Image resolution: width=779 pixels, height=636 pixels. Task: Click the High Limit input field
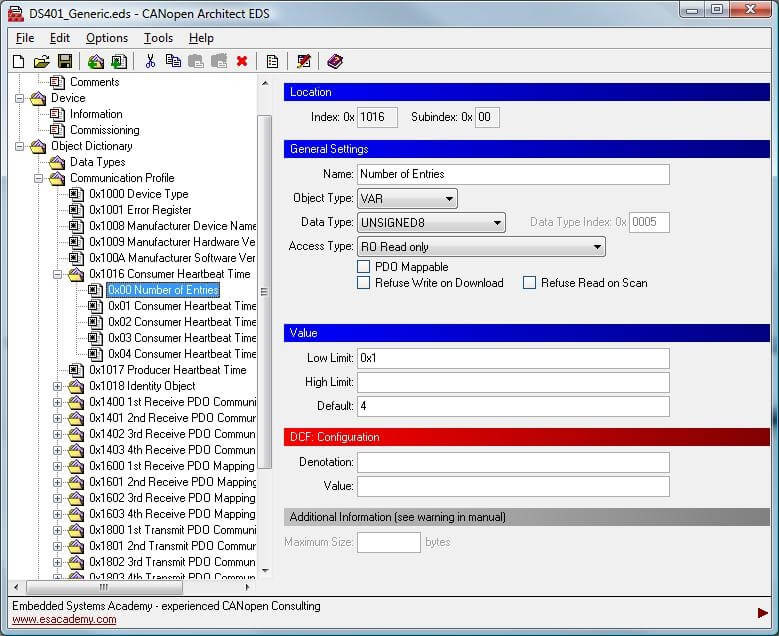click(x=513, y=382)
